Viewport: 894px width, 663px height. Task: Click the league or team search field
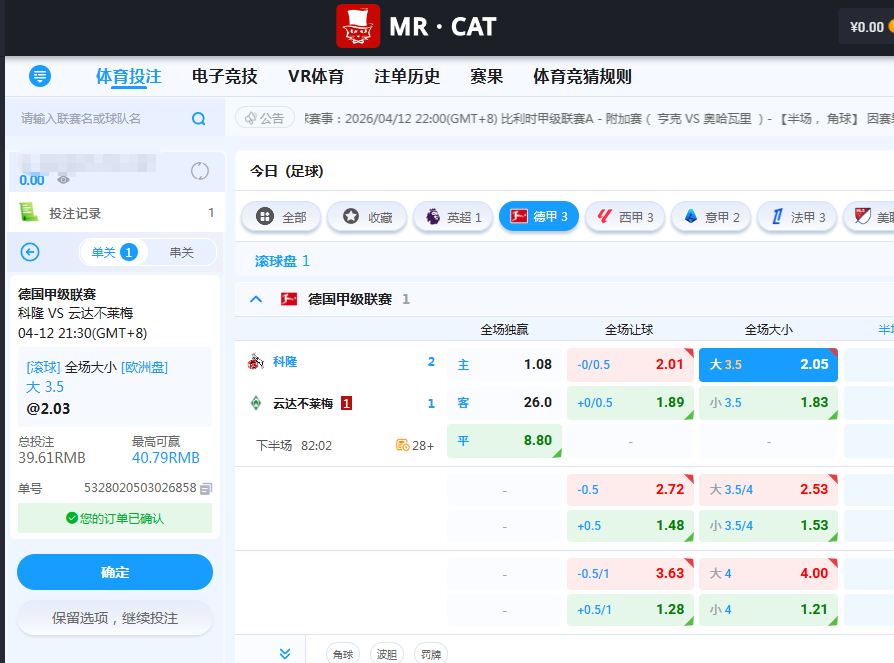[100, 119]
